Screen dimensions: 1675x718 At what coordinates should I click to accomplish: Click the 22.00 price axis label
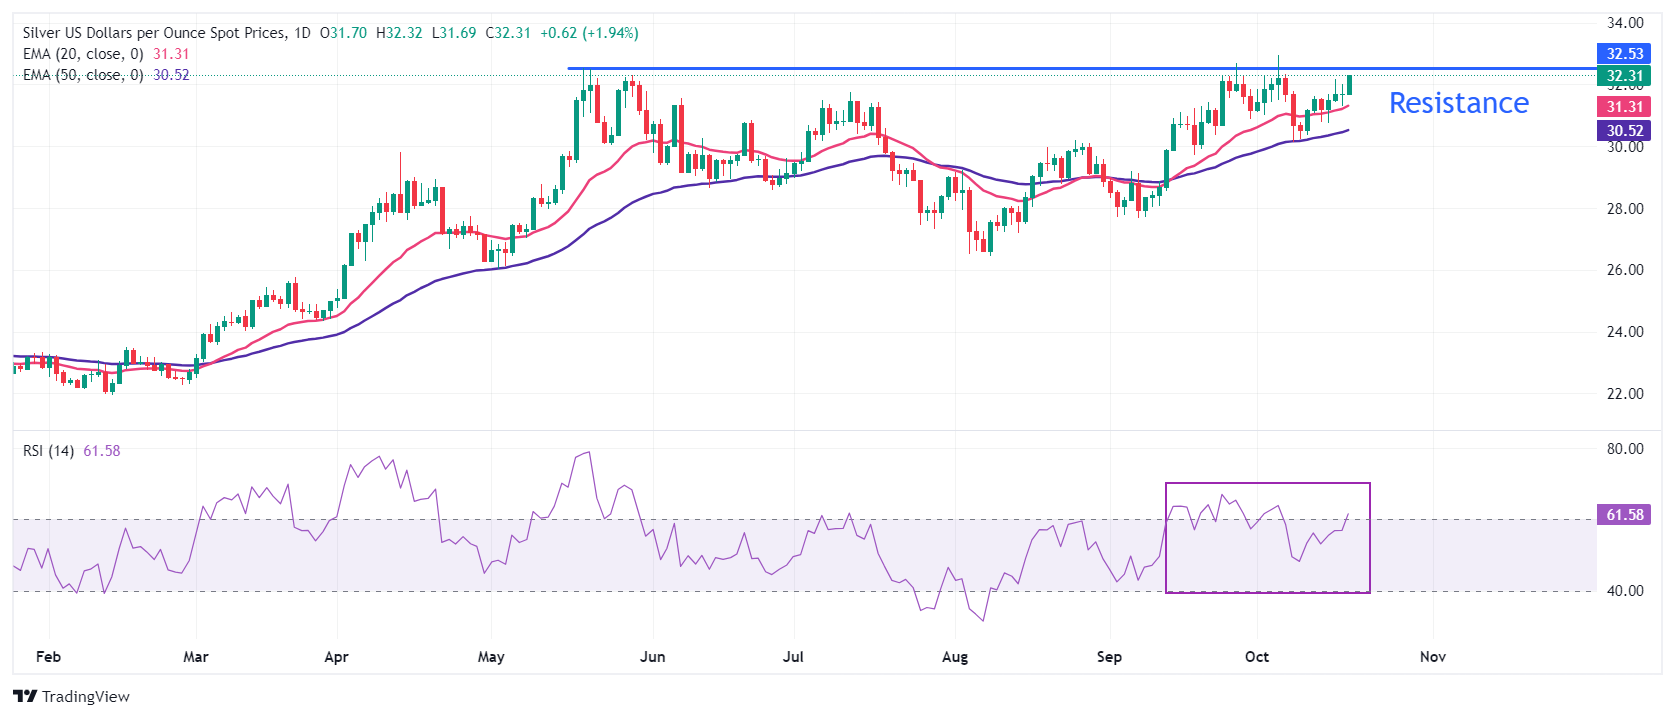[x=1625, y=394]
